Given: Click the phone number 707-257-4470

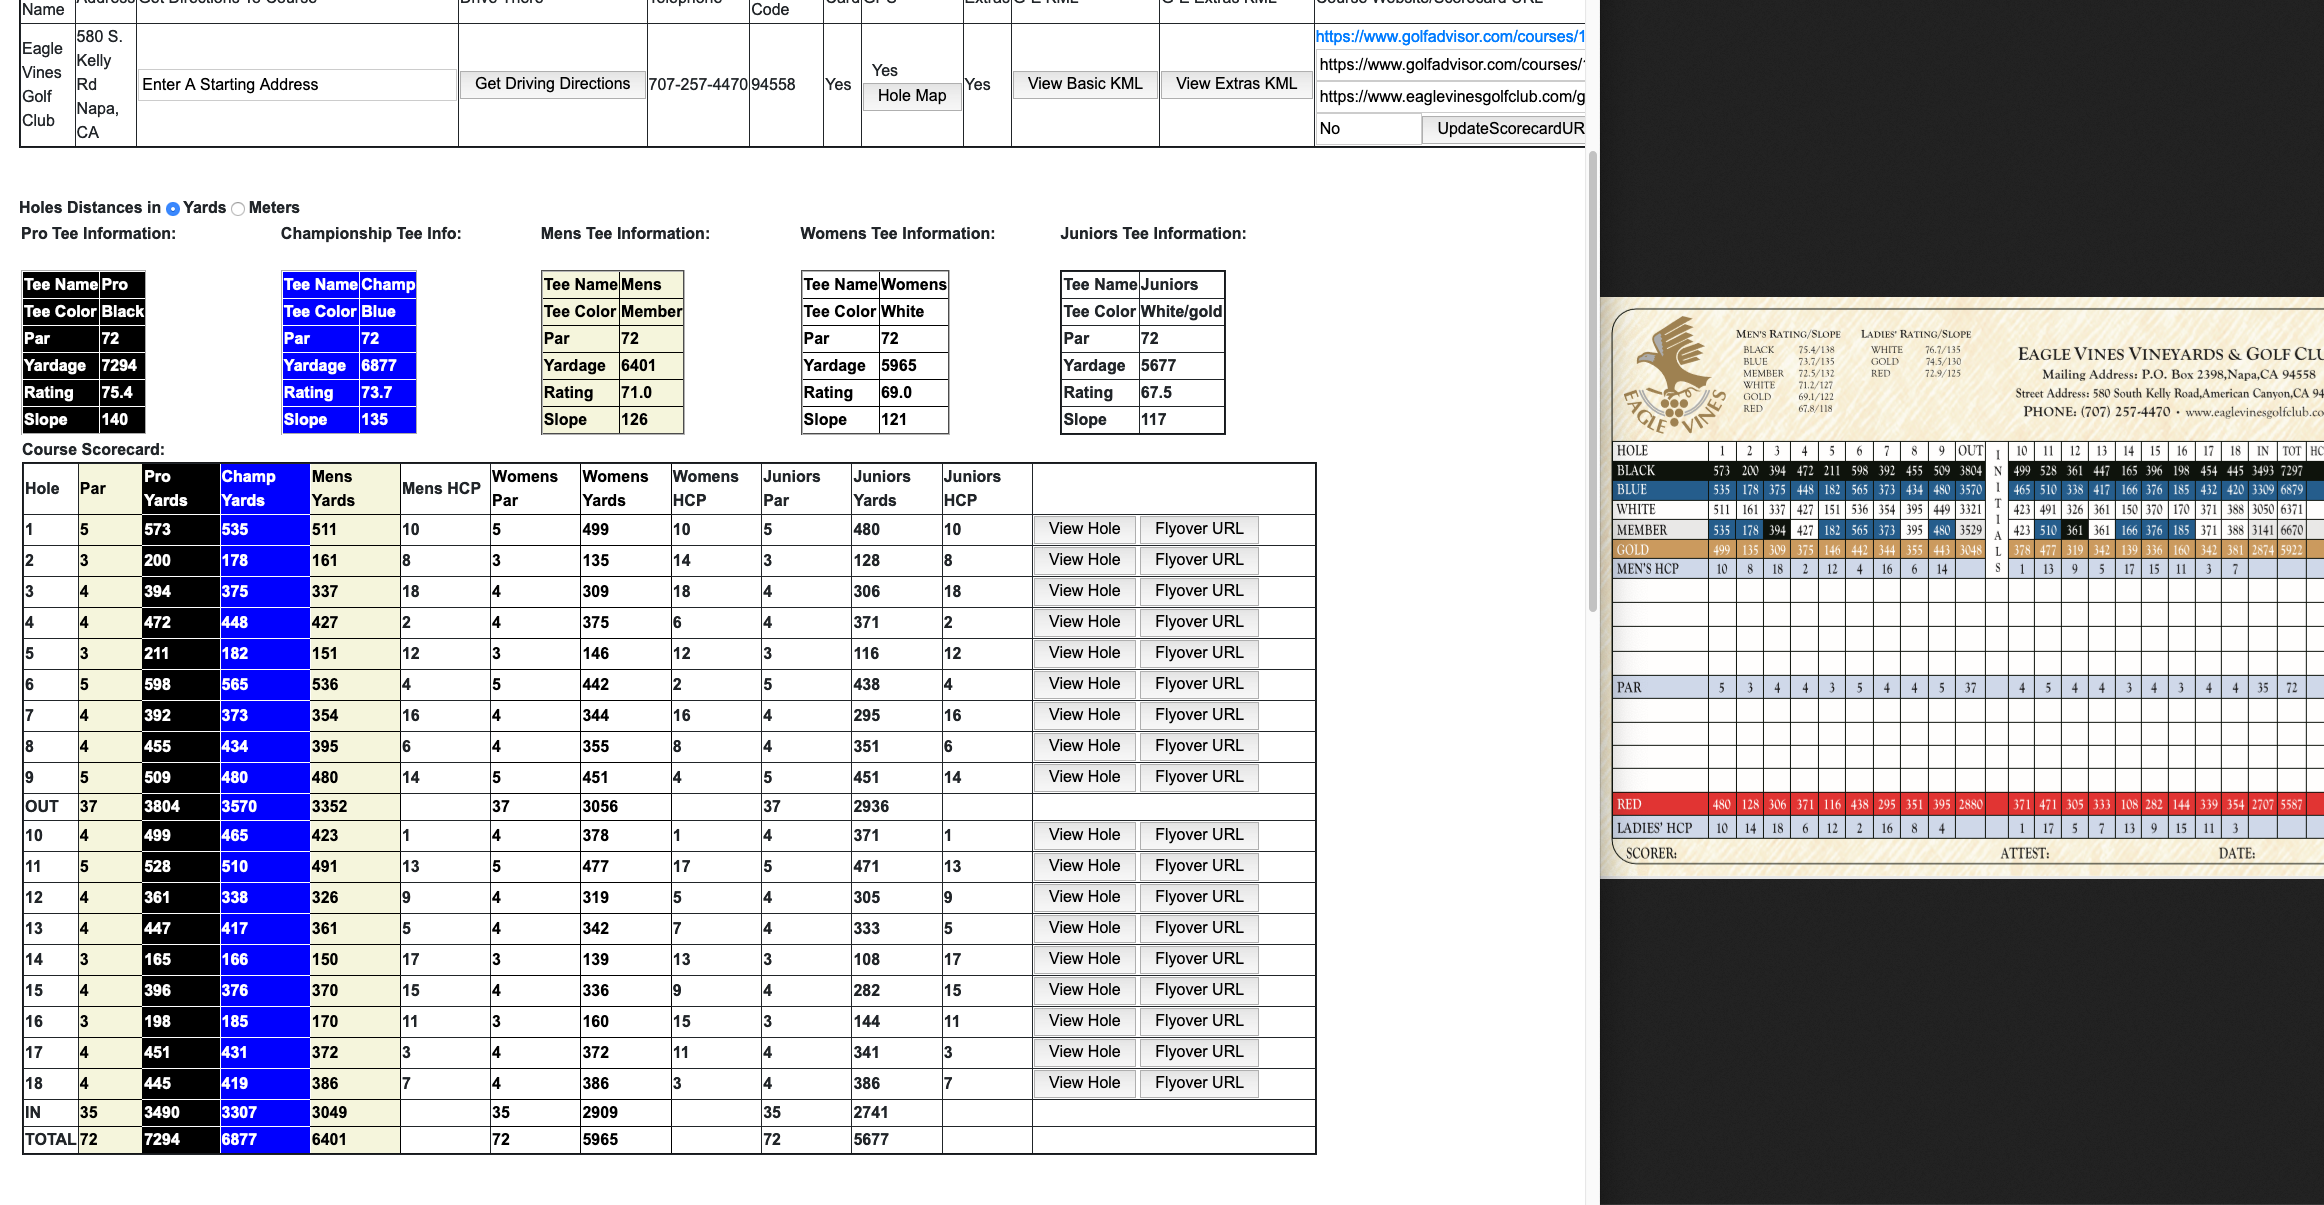Looking at the screenshot, I should pyautogui.click(x=698, y=85).
